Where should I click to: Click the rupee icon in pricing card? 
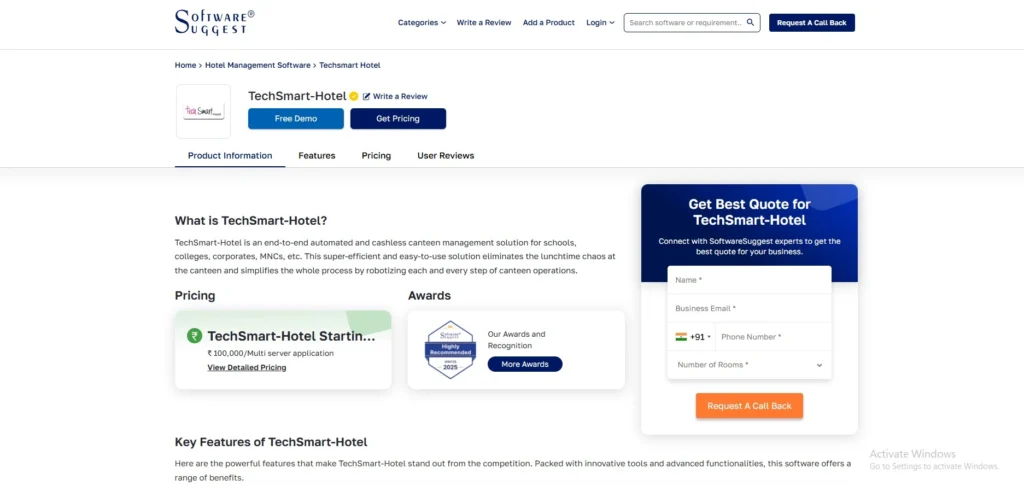pyautogui.click(x=194, y=336)
